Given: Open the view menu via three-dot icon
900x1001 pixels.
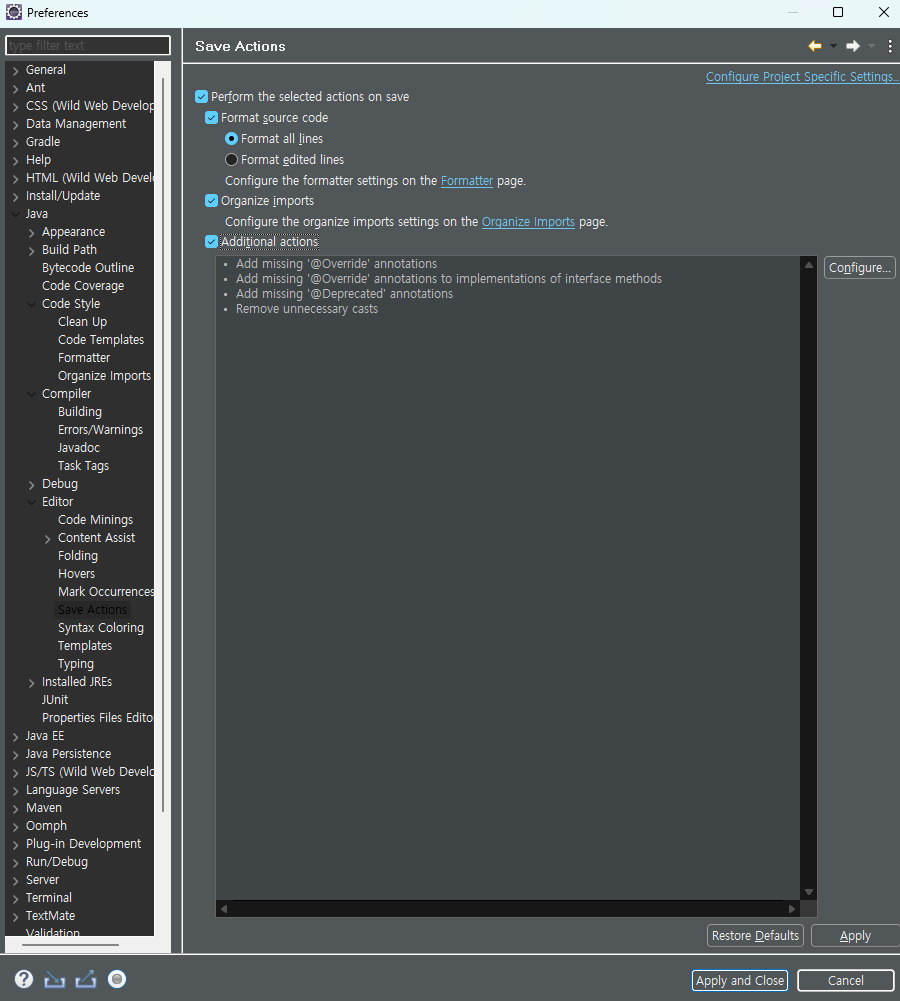Looking at the screenshot, I should coord(889,46).
